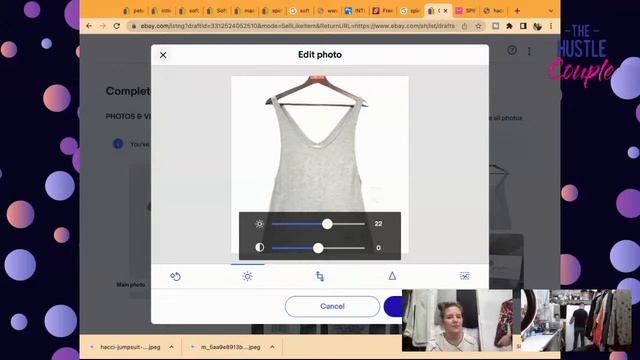
Task: Close the Edit photo dialog
Action: tap(163, 55)
